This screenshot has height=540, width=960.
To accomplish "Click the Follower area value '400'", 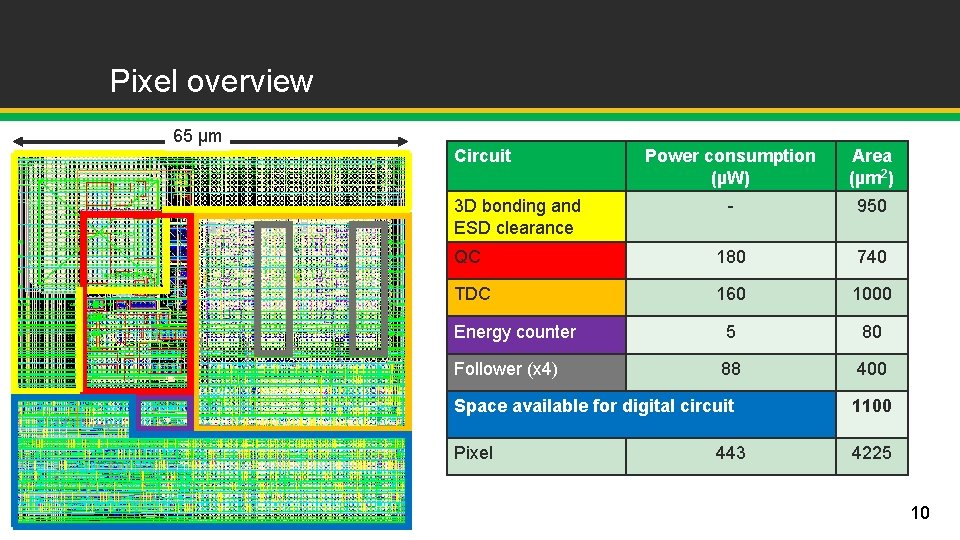I will coord(872,369).
